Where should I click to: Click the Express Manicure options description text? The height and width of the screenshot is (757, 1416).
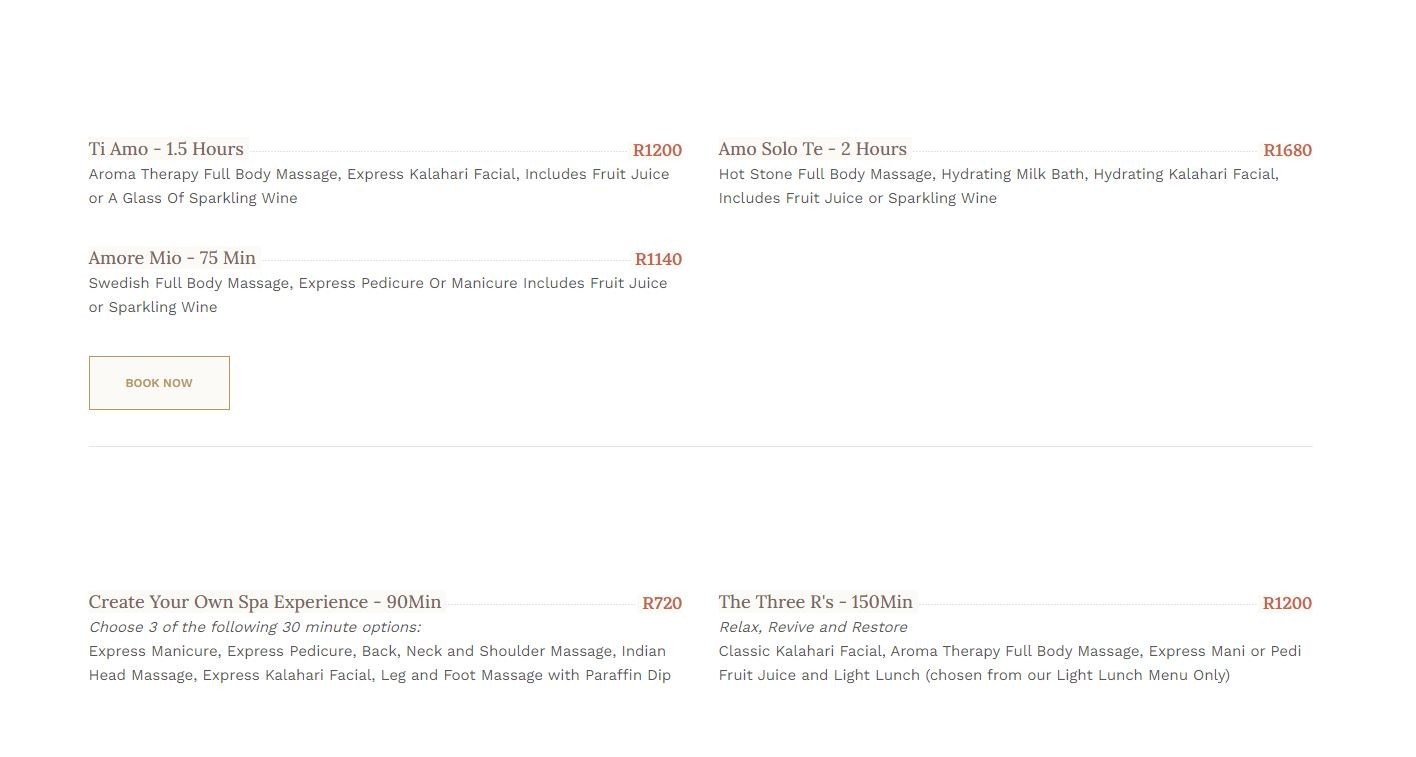379,663
